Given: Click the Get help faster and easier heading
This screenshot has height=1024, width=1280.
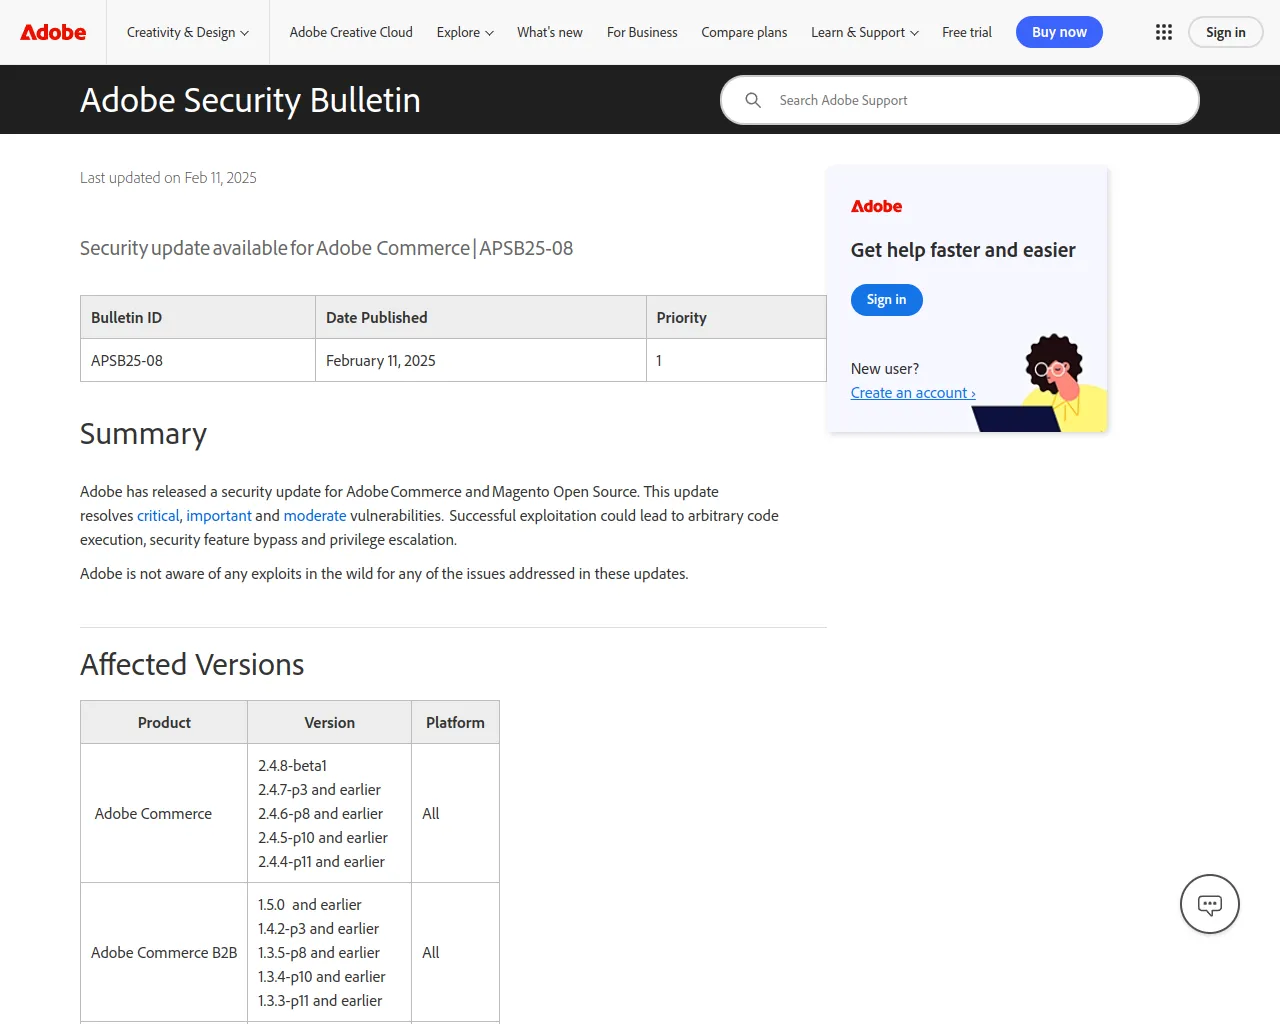Looking at the screenshot, I should pyautogui.click(x=963, y=250).
